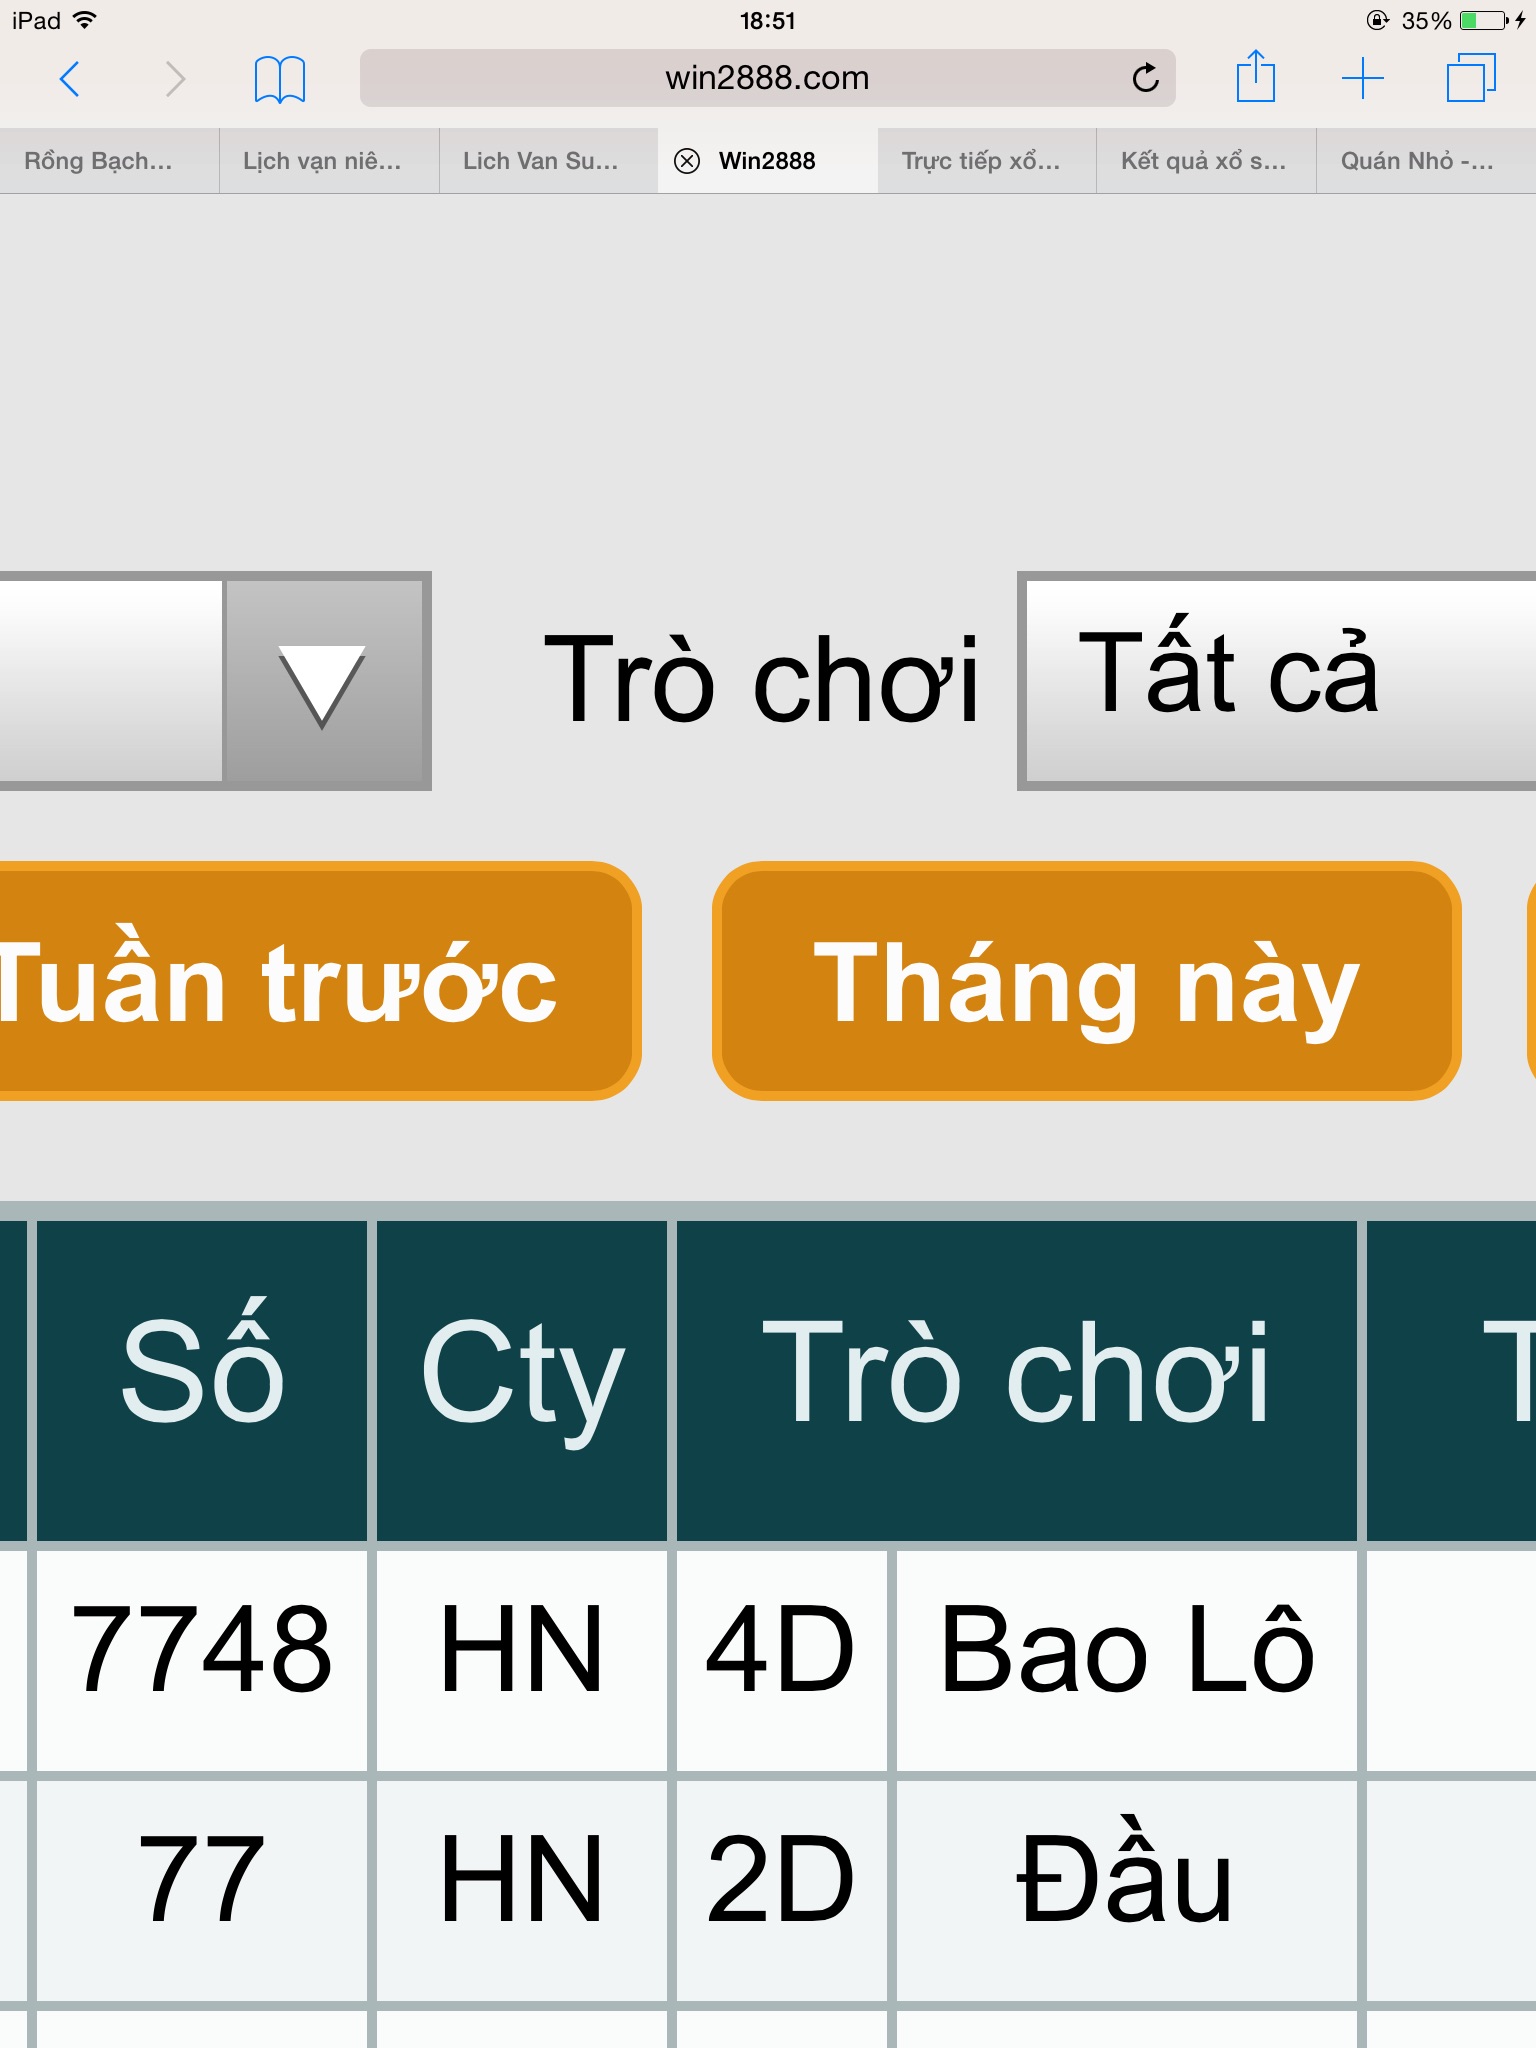Click the Tháng này button

pos(1087,981)
